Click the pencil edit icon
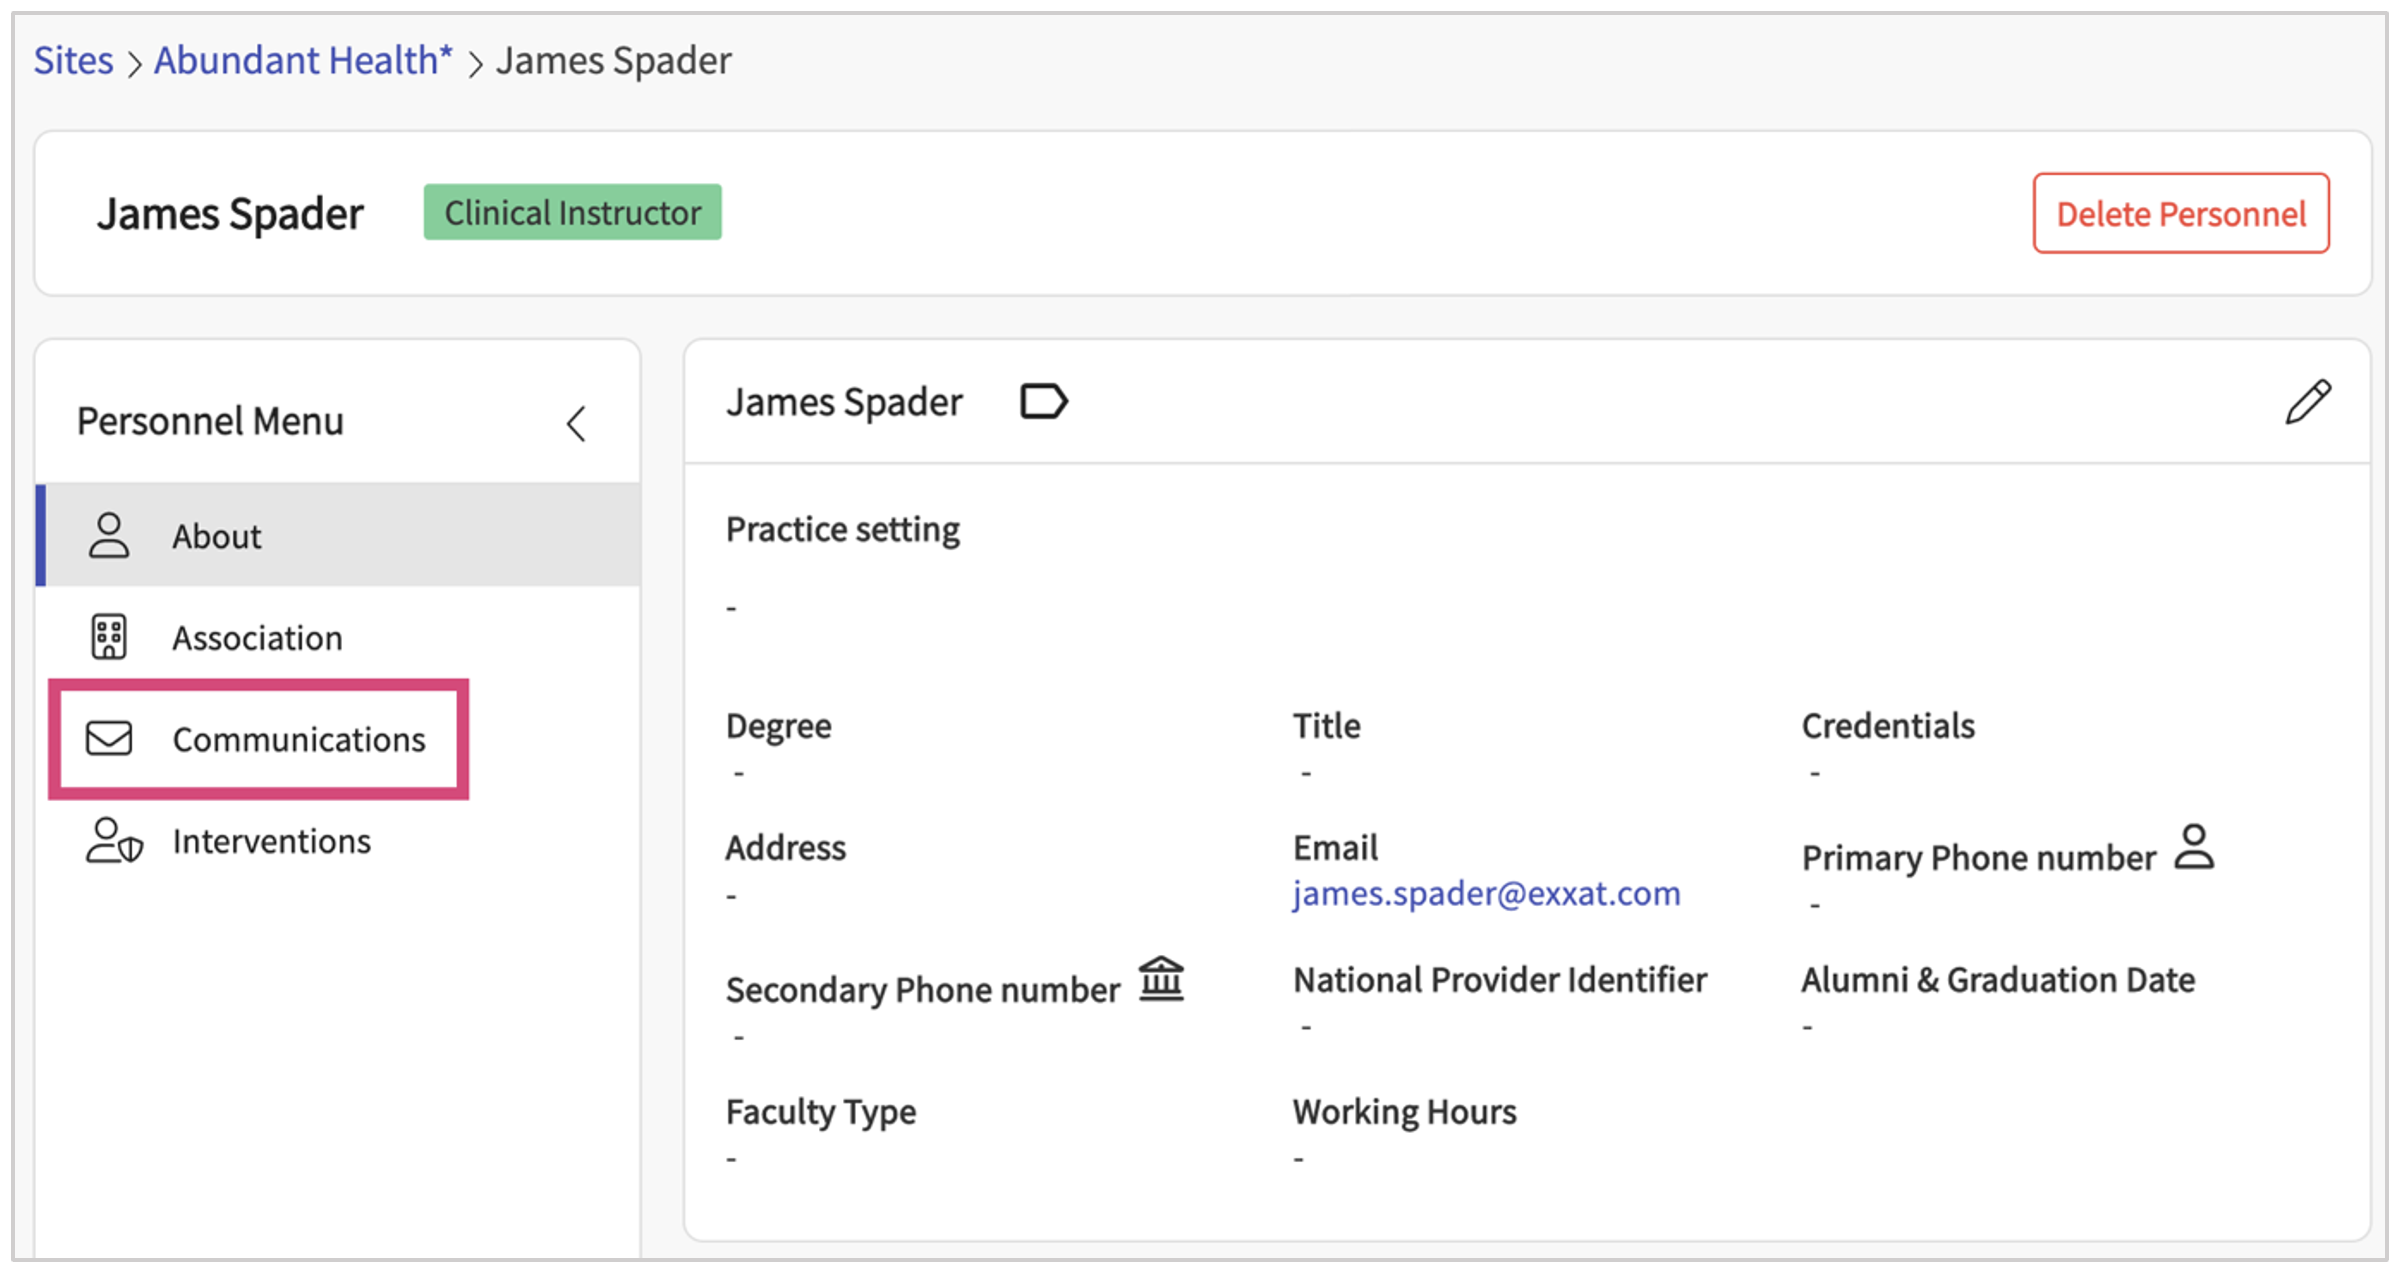Viewport: 2400px width, 1272px height. tap(2307, 402)
